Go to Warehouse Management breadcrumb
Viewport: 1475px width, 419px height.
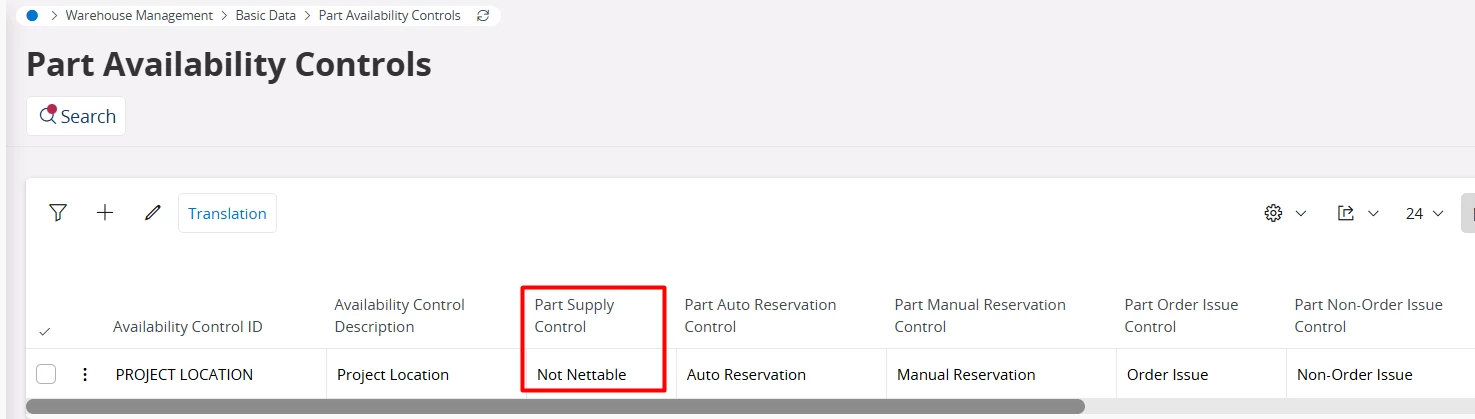coord(139,16)
